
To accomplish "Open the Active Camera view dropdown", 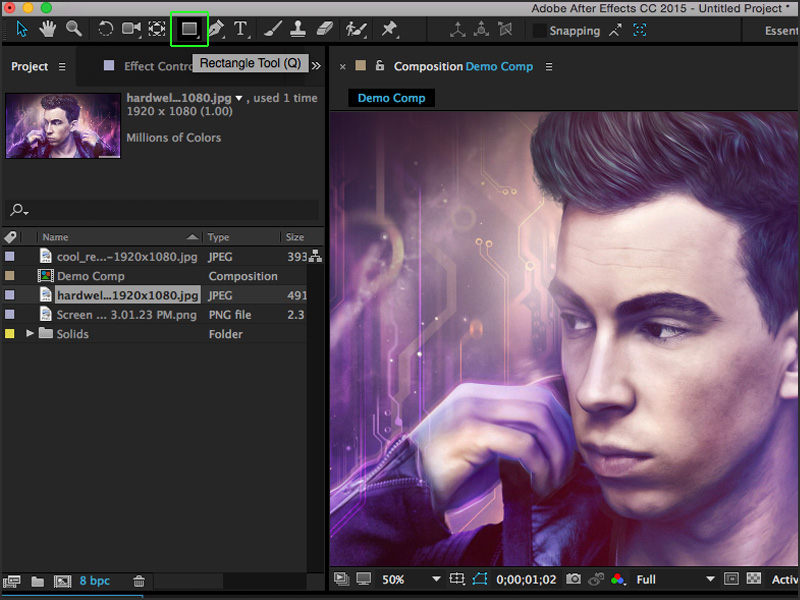I will point(785,579).
